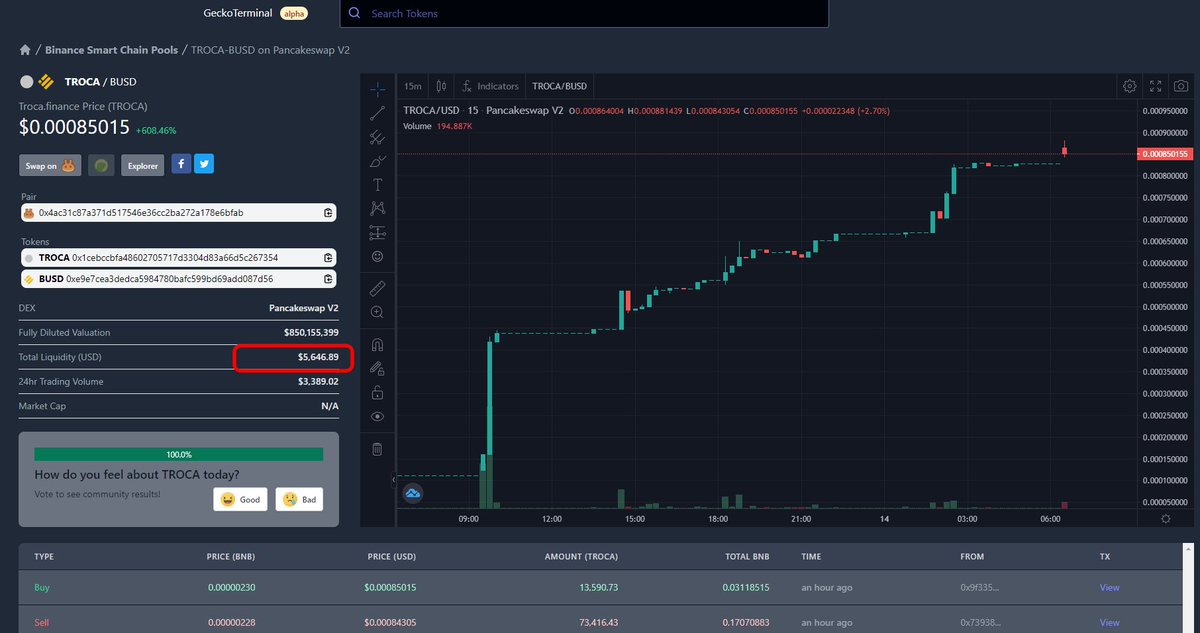
Task: Share on Twitter
Action: [204, 164]
